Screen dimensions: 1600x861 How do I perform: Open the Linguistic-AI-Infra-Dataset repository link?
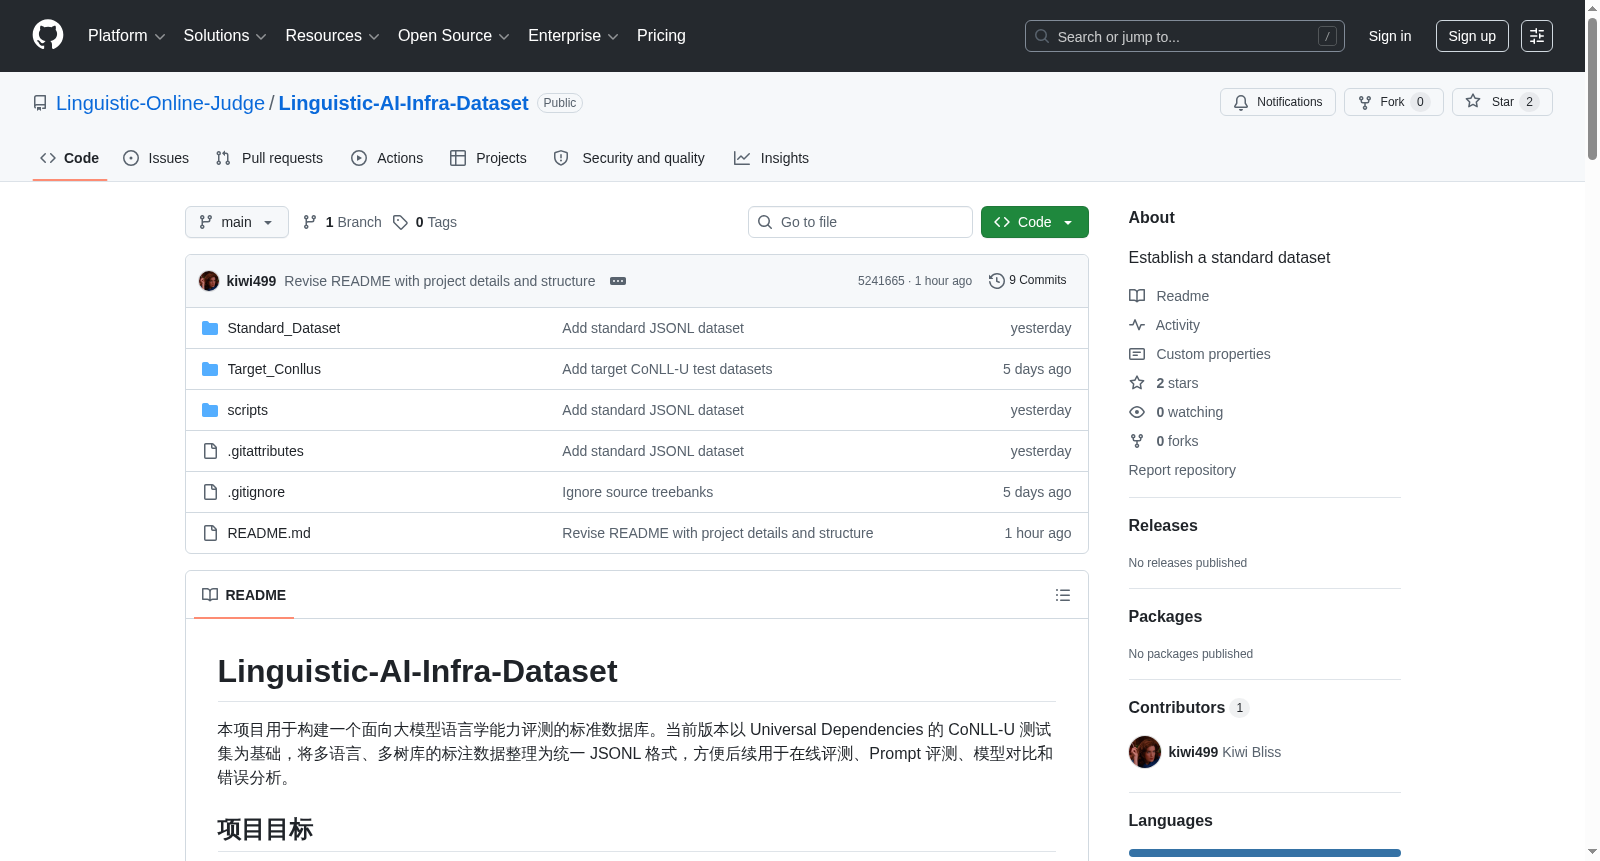point(403,103)
